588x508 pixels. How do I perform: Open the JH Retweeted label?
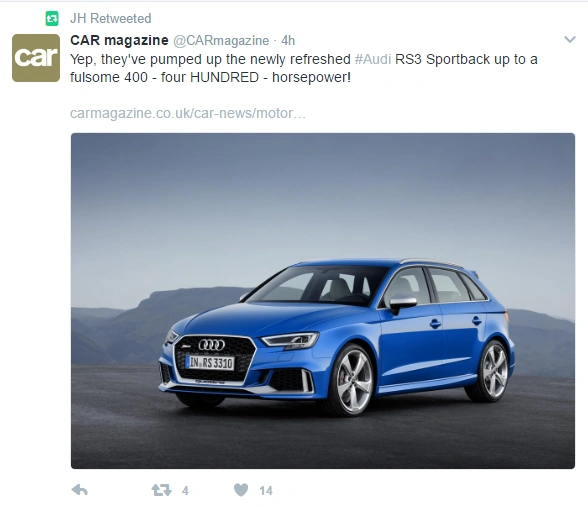pyautogui.click(x=111, y=18)
